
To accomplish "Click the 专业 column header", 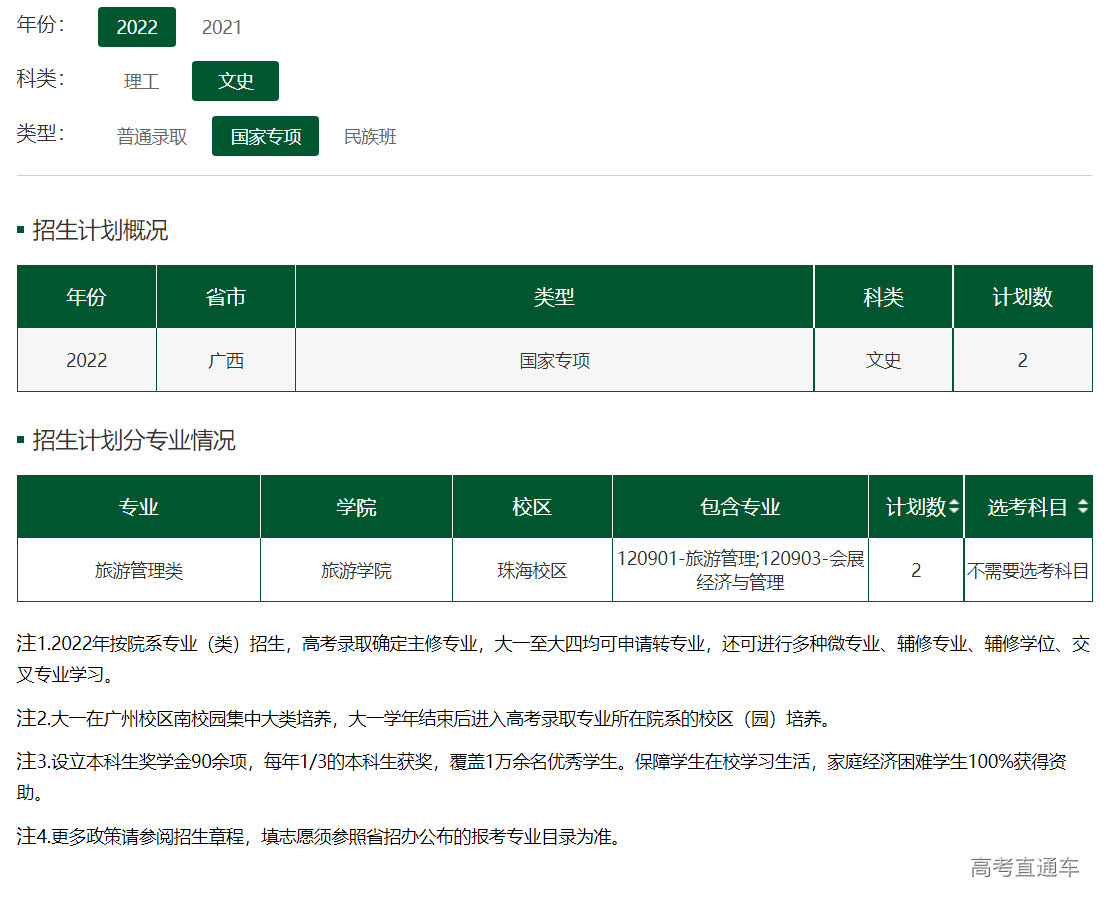I will (x=139, y=507).
